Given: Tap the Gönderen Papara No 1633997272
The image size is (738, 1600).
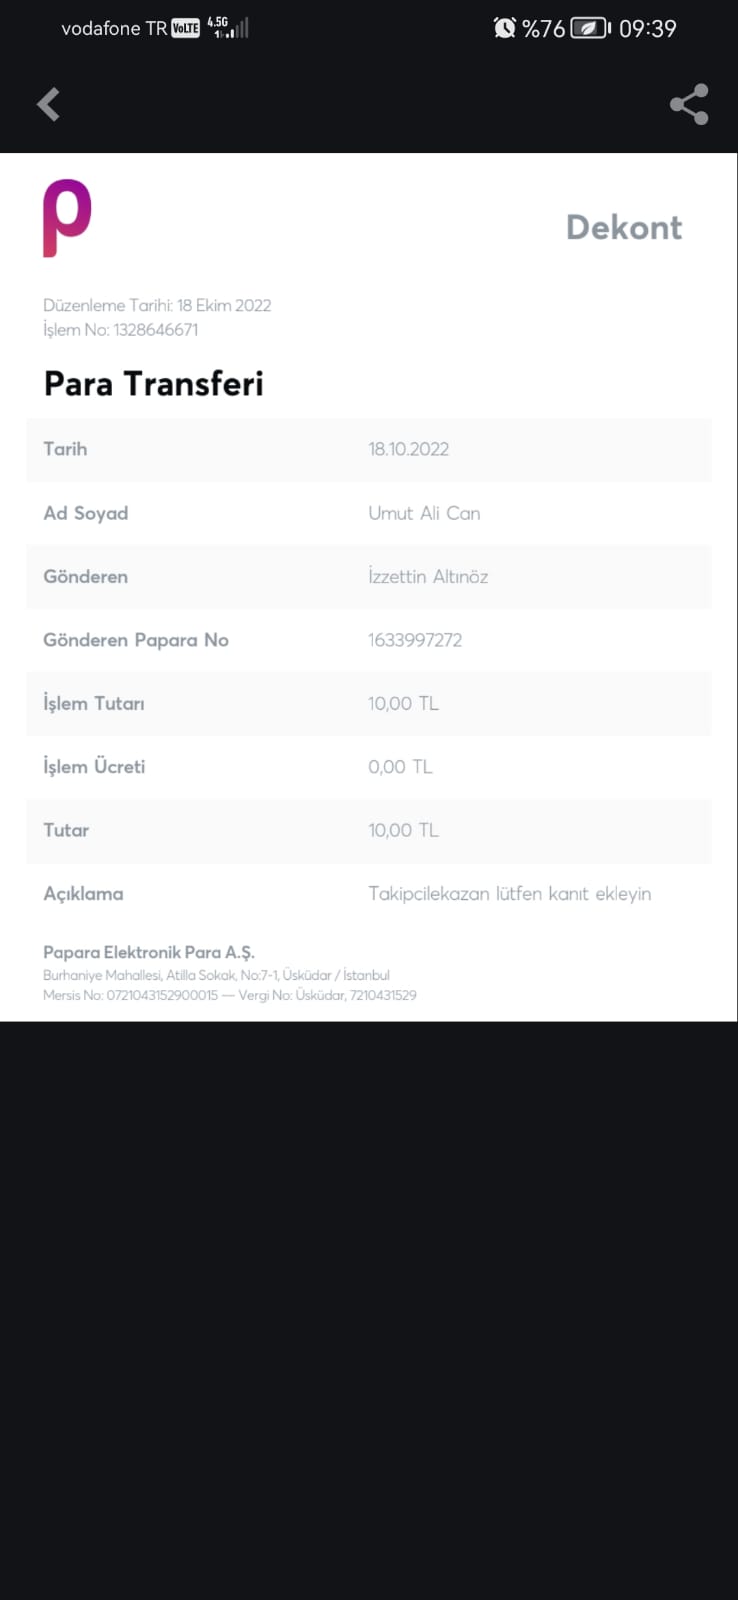Looking at the screenshot, I should click(x=415, y=640).
